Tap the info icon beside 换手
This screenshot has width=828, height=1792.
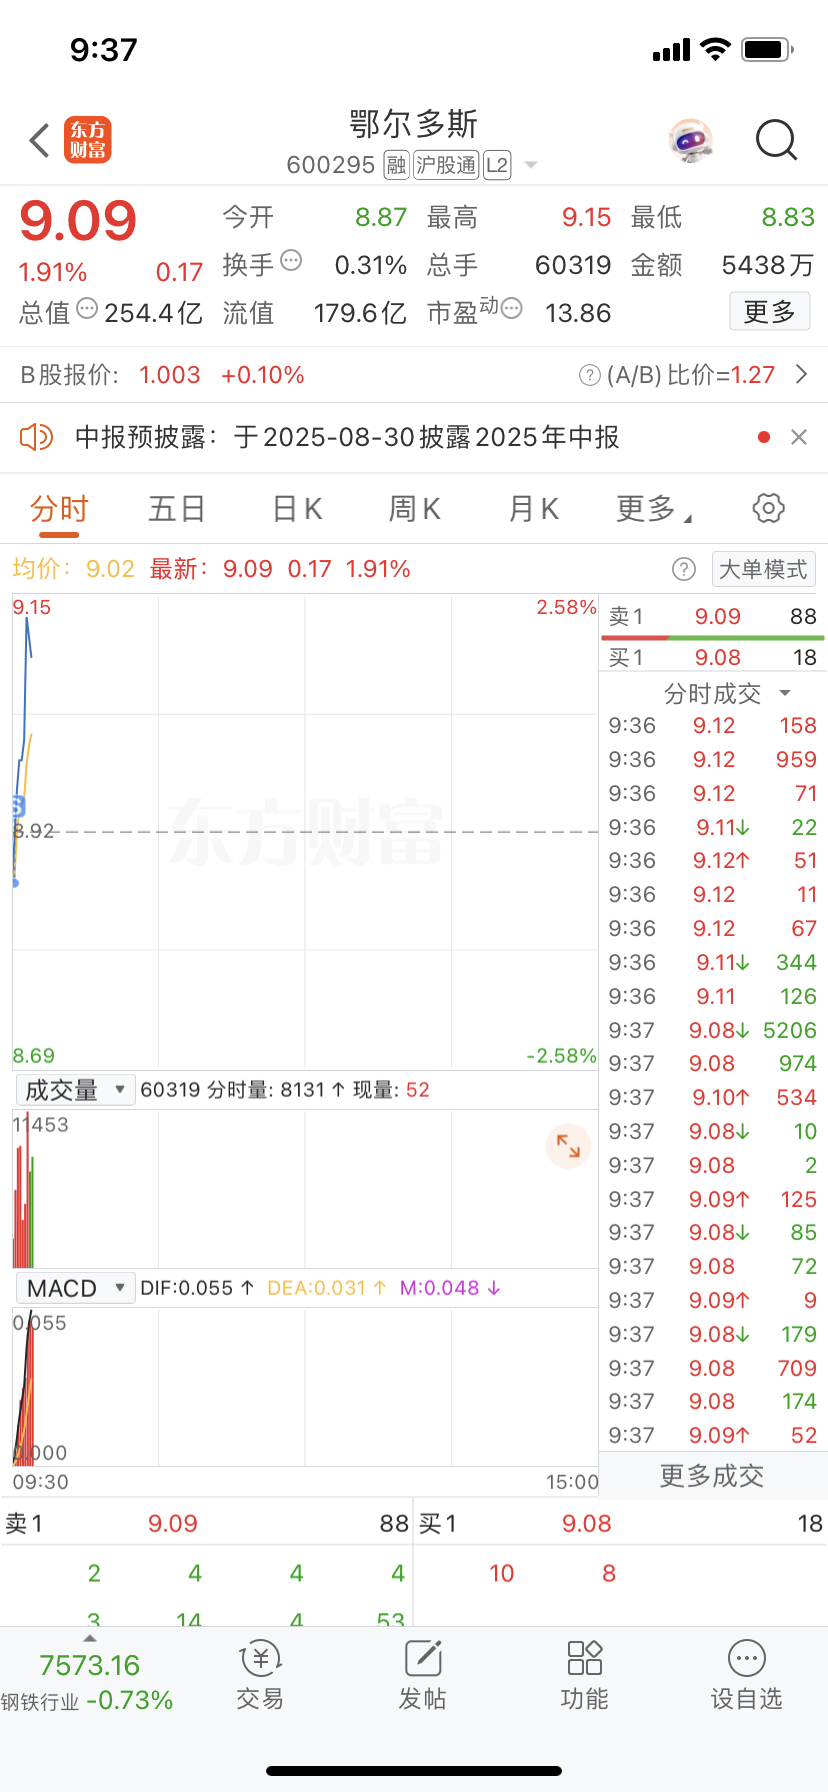coord(291,260)
